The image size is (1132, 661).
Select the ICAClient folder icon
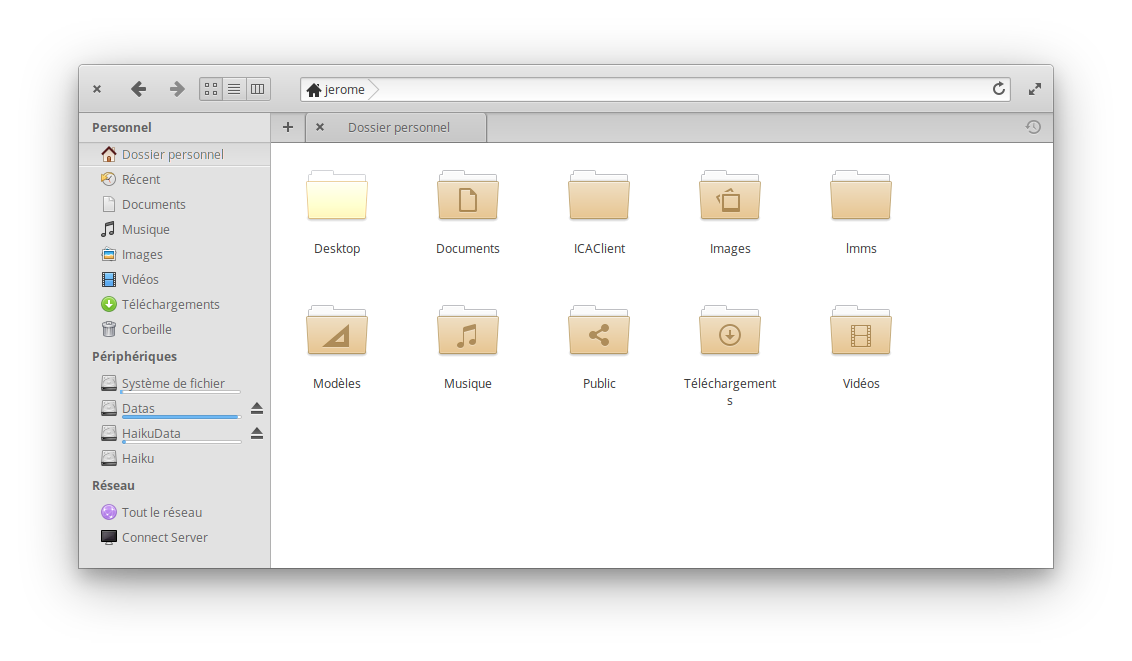pyautogui.click(x=599, y=195)
